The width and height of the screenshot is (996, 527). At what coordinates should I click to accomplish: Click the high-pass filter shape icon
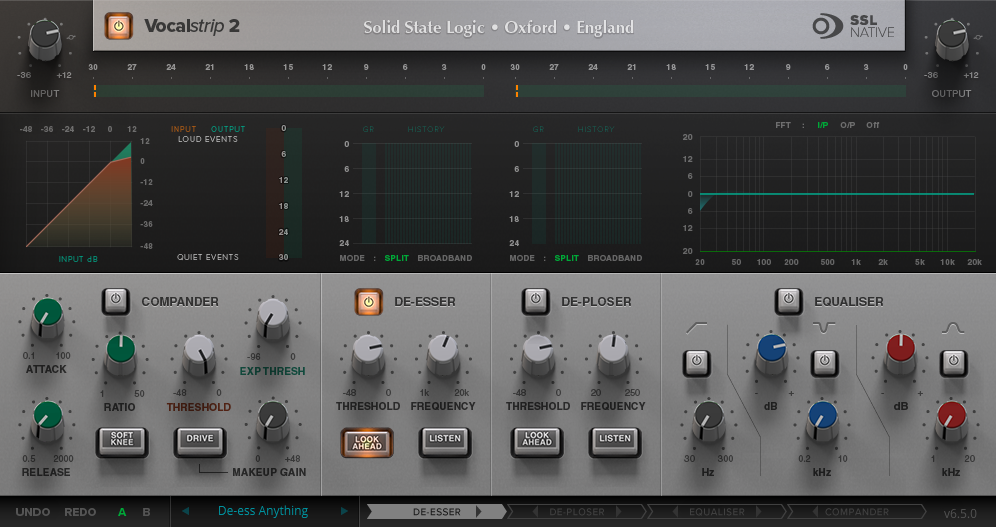[697, 328]
